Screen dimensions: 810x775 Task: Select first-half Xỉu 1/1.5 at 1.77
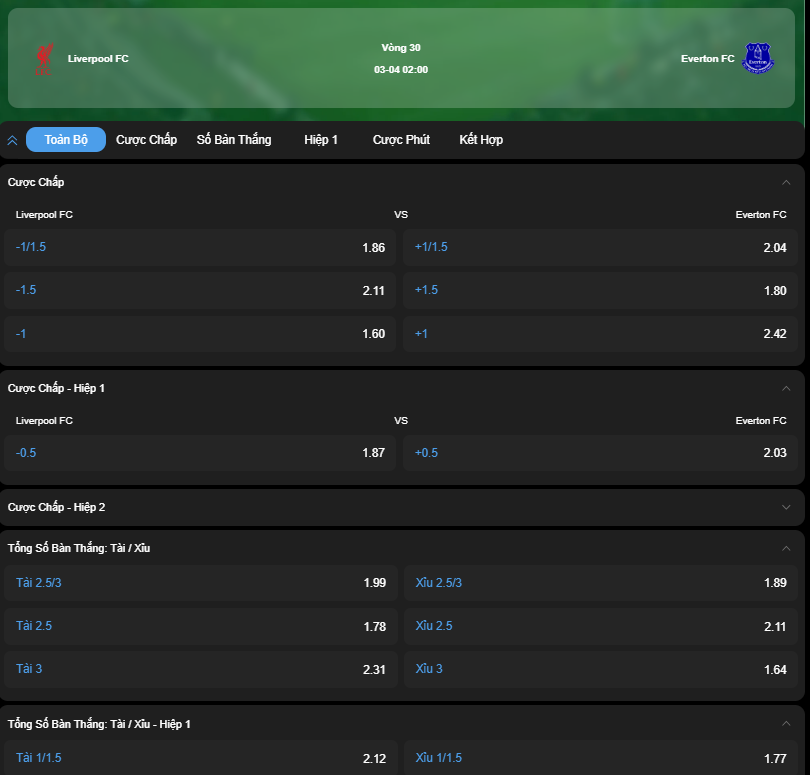coord(601,757)
